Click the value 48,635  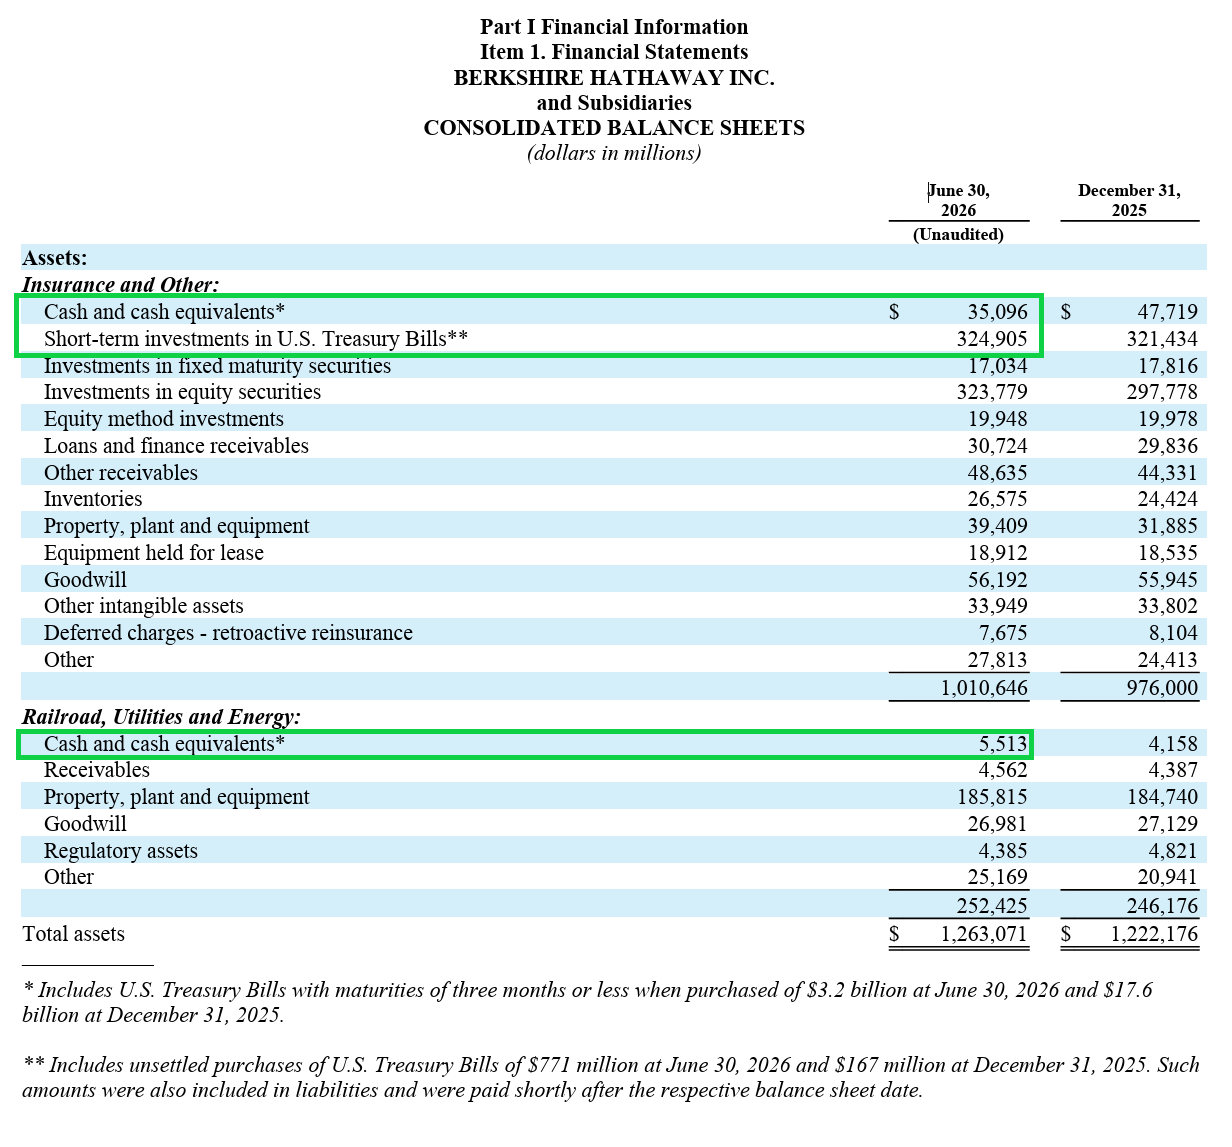point(997,473)
